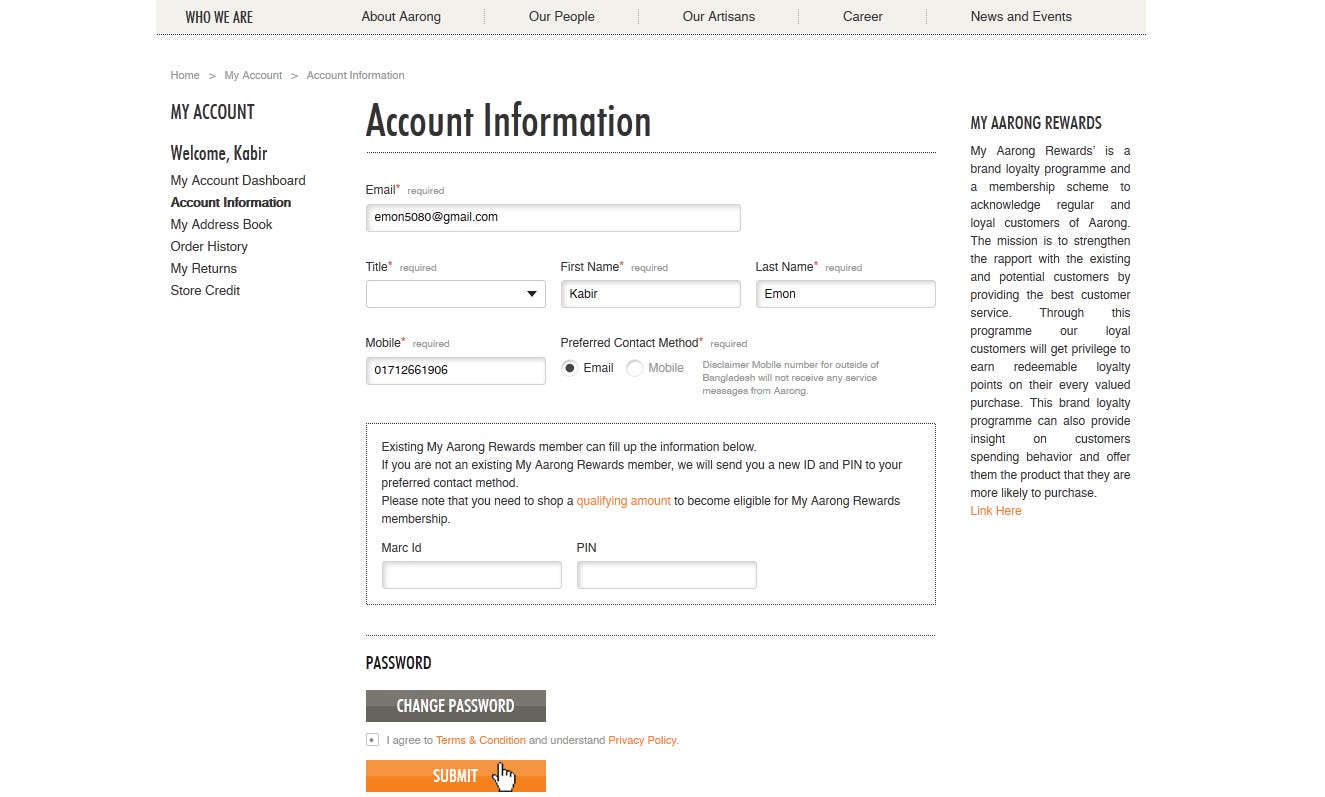Open Career menu item
Viewport: 1325px width, 797px height.
863,16
